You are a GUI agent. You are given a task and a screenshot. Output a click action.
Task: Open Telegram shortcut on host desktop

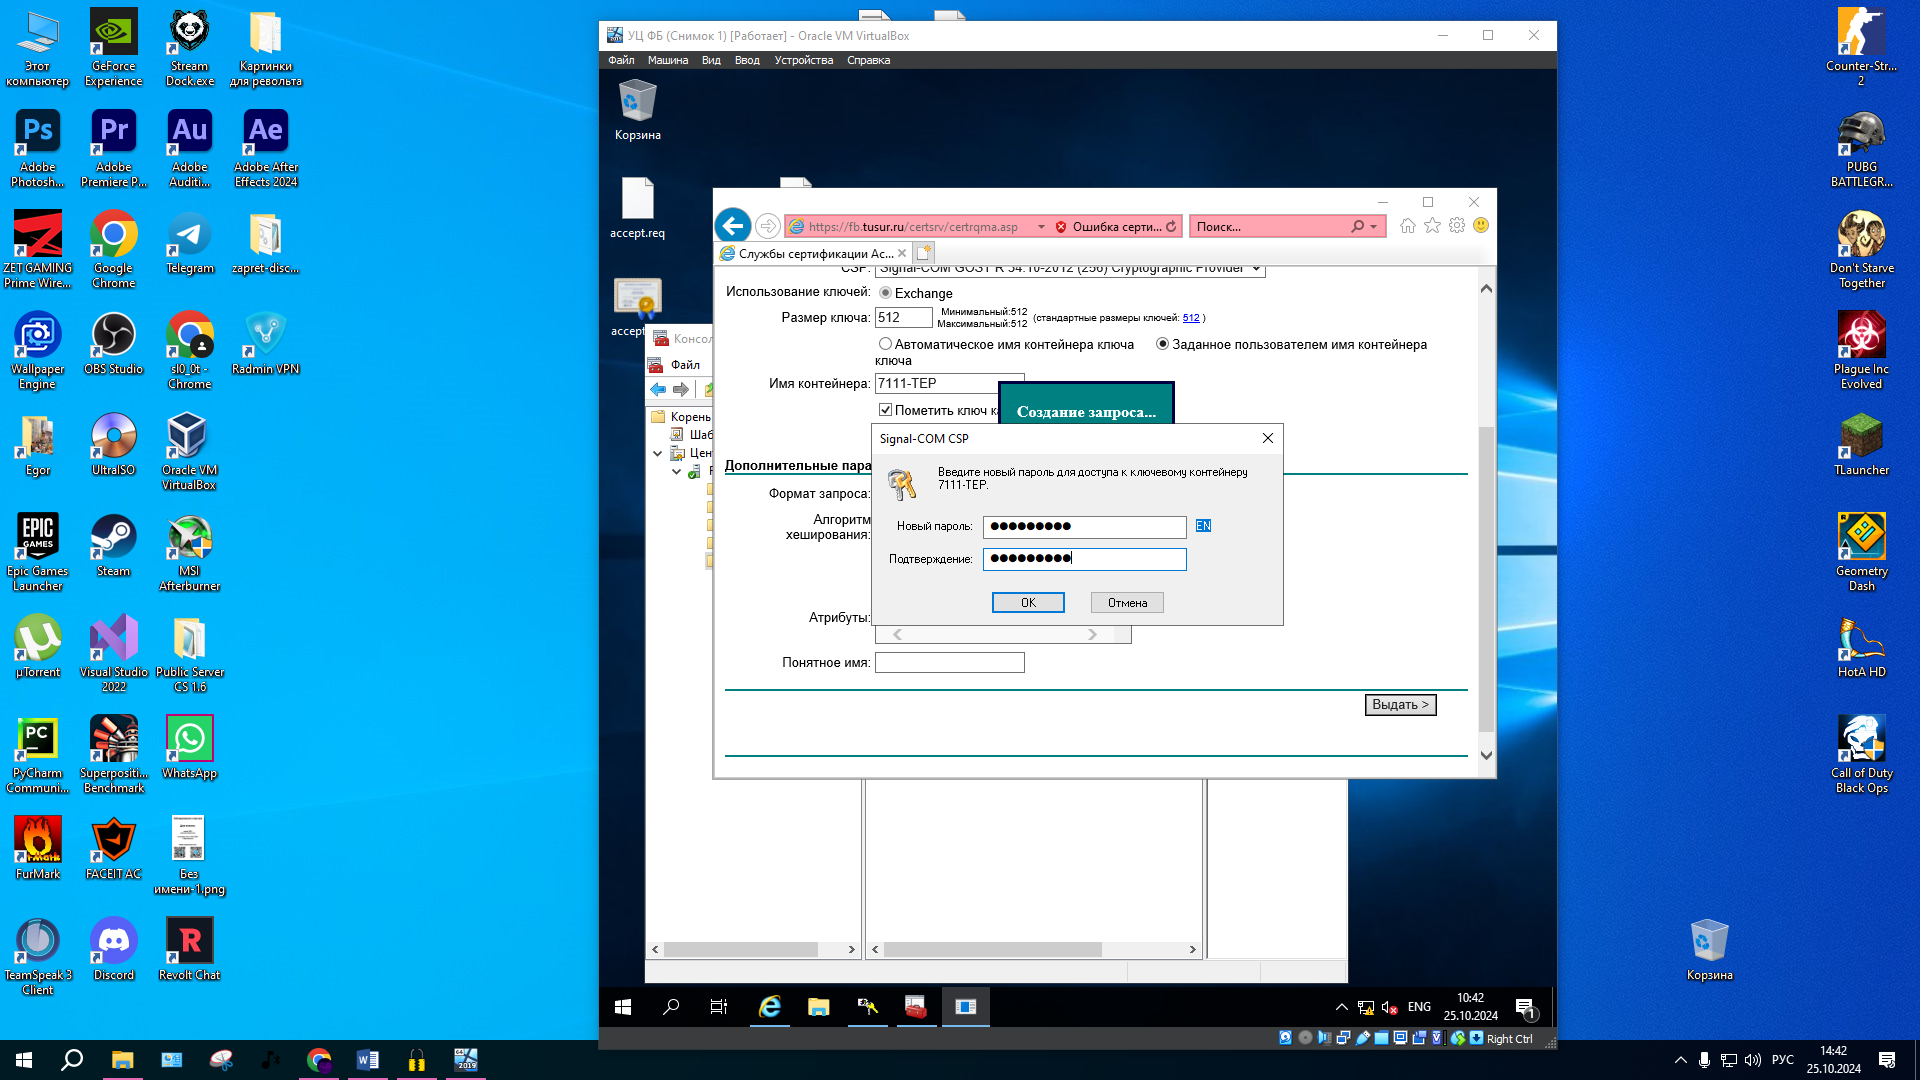click(x=189, y=242)
